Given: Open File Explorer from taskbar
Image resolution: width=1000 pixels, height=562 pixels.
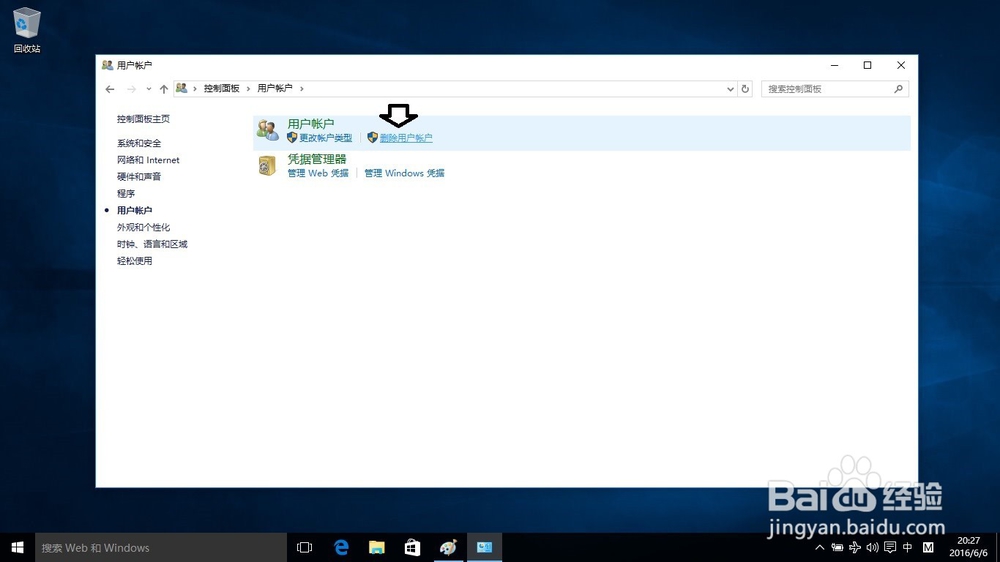Looking at the screenshot, I should tap(377, 547).
